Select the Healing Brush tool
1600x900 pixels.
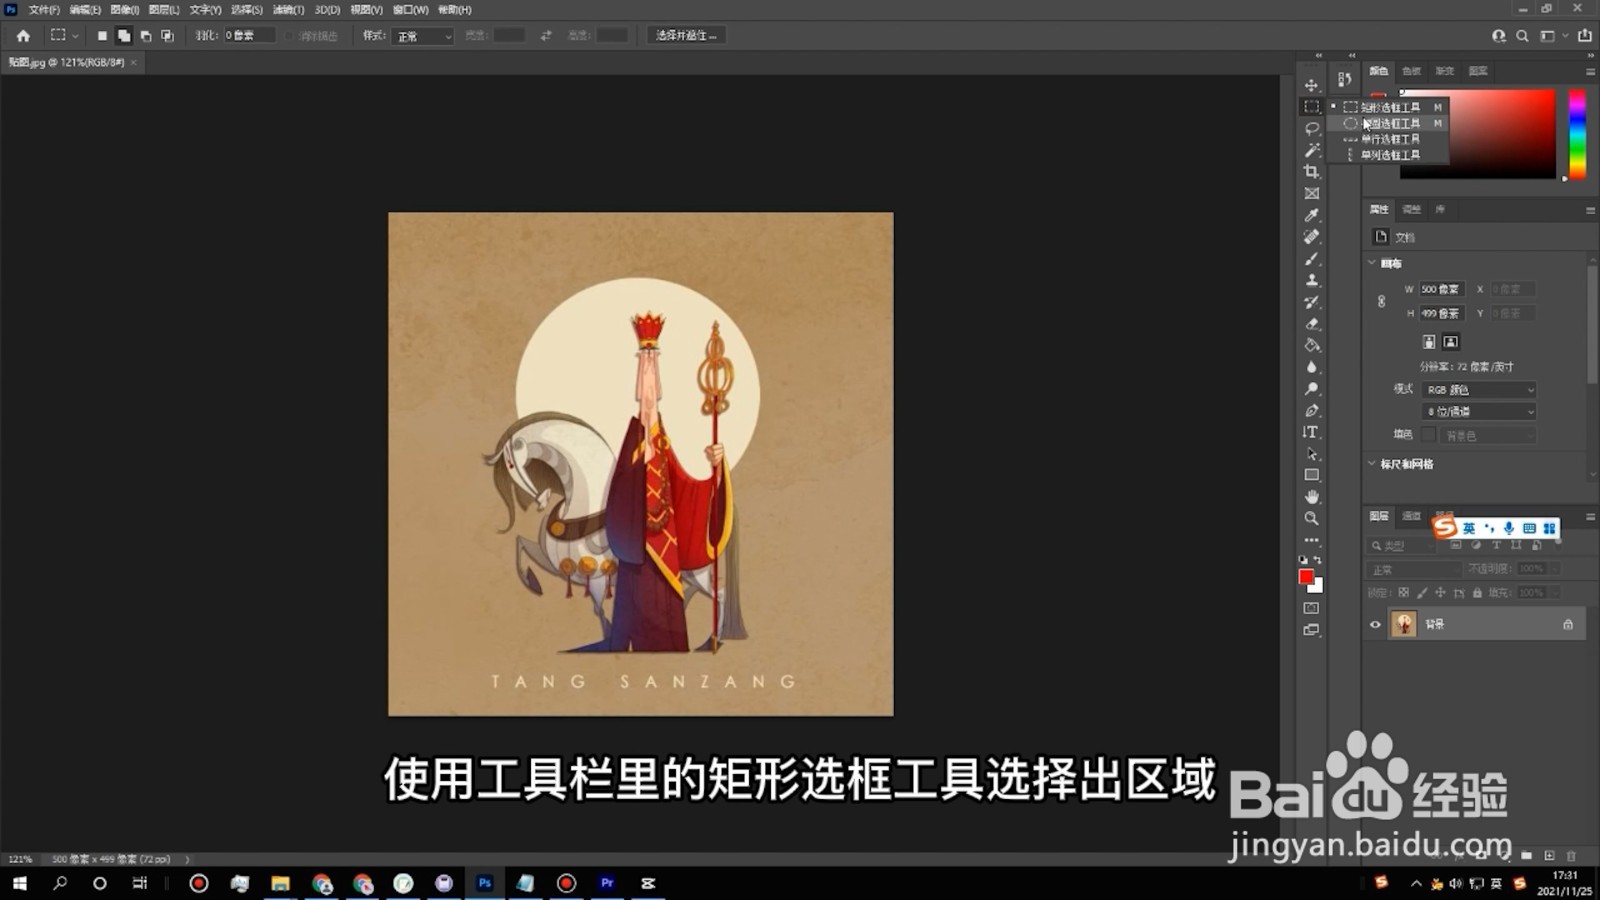point(1311,237)
